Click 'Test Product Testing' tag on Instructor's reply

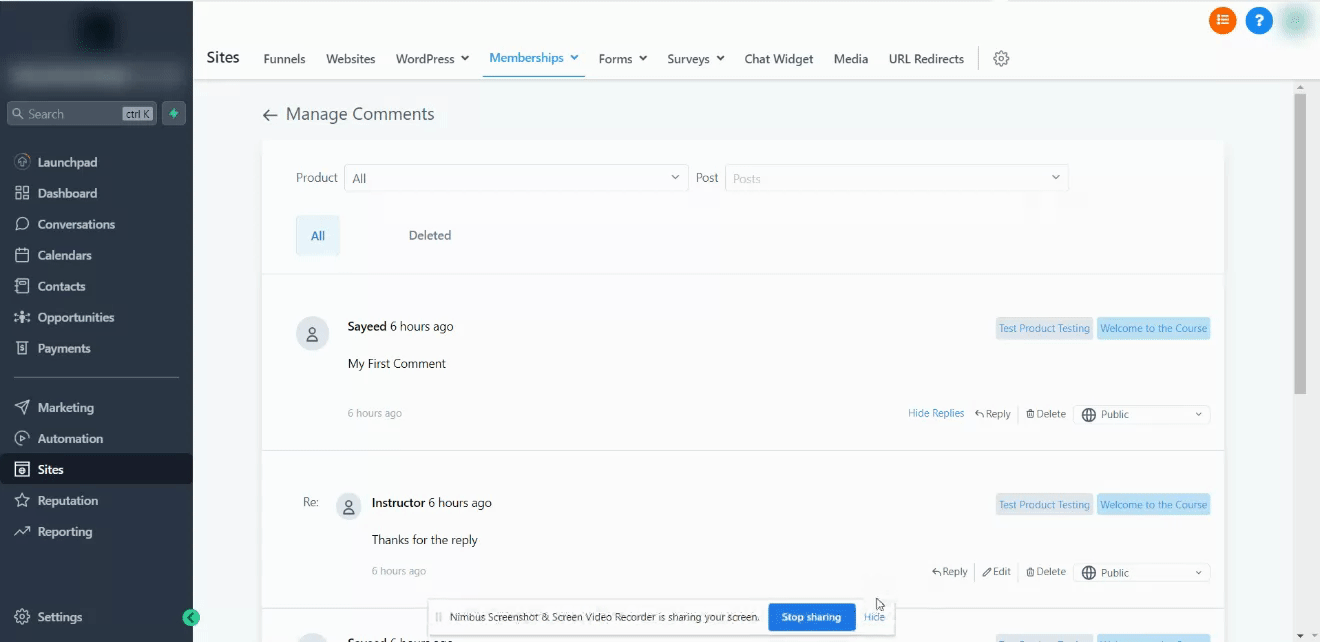(x=1044, y=505)
